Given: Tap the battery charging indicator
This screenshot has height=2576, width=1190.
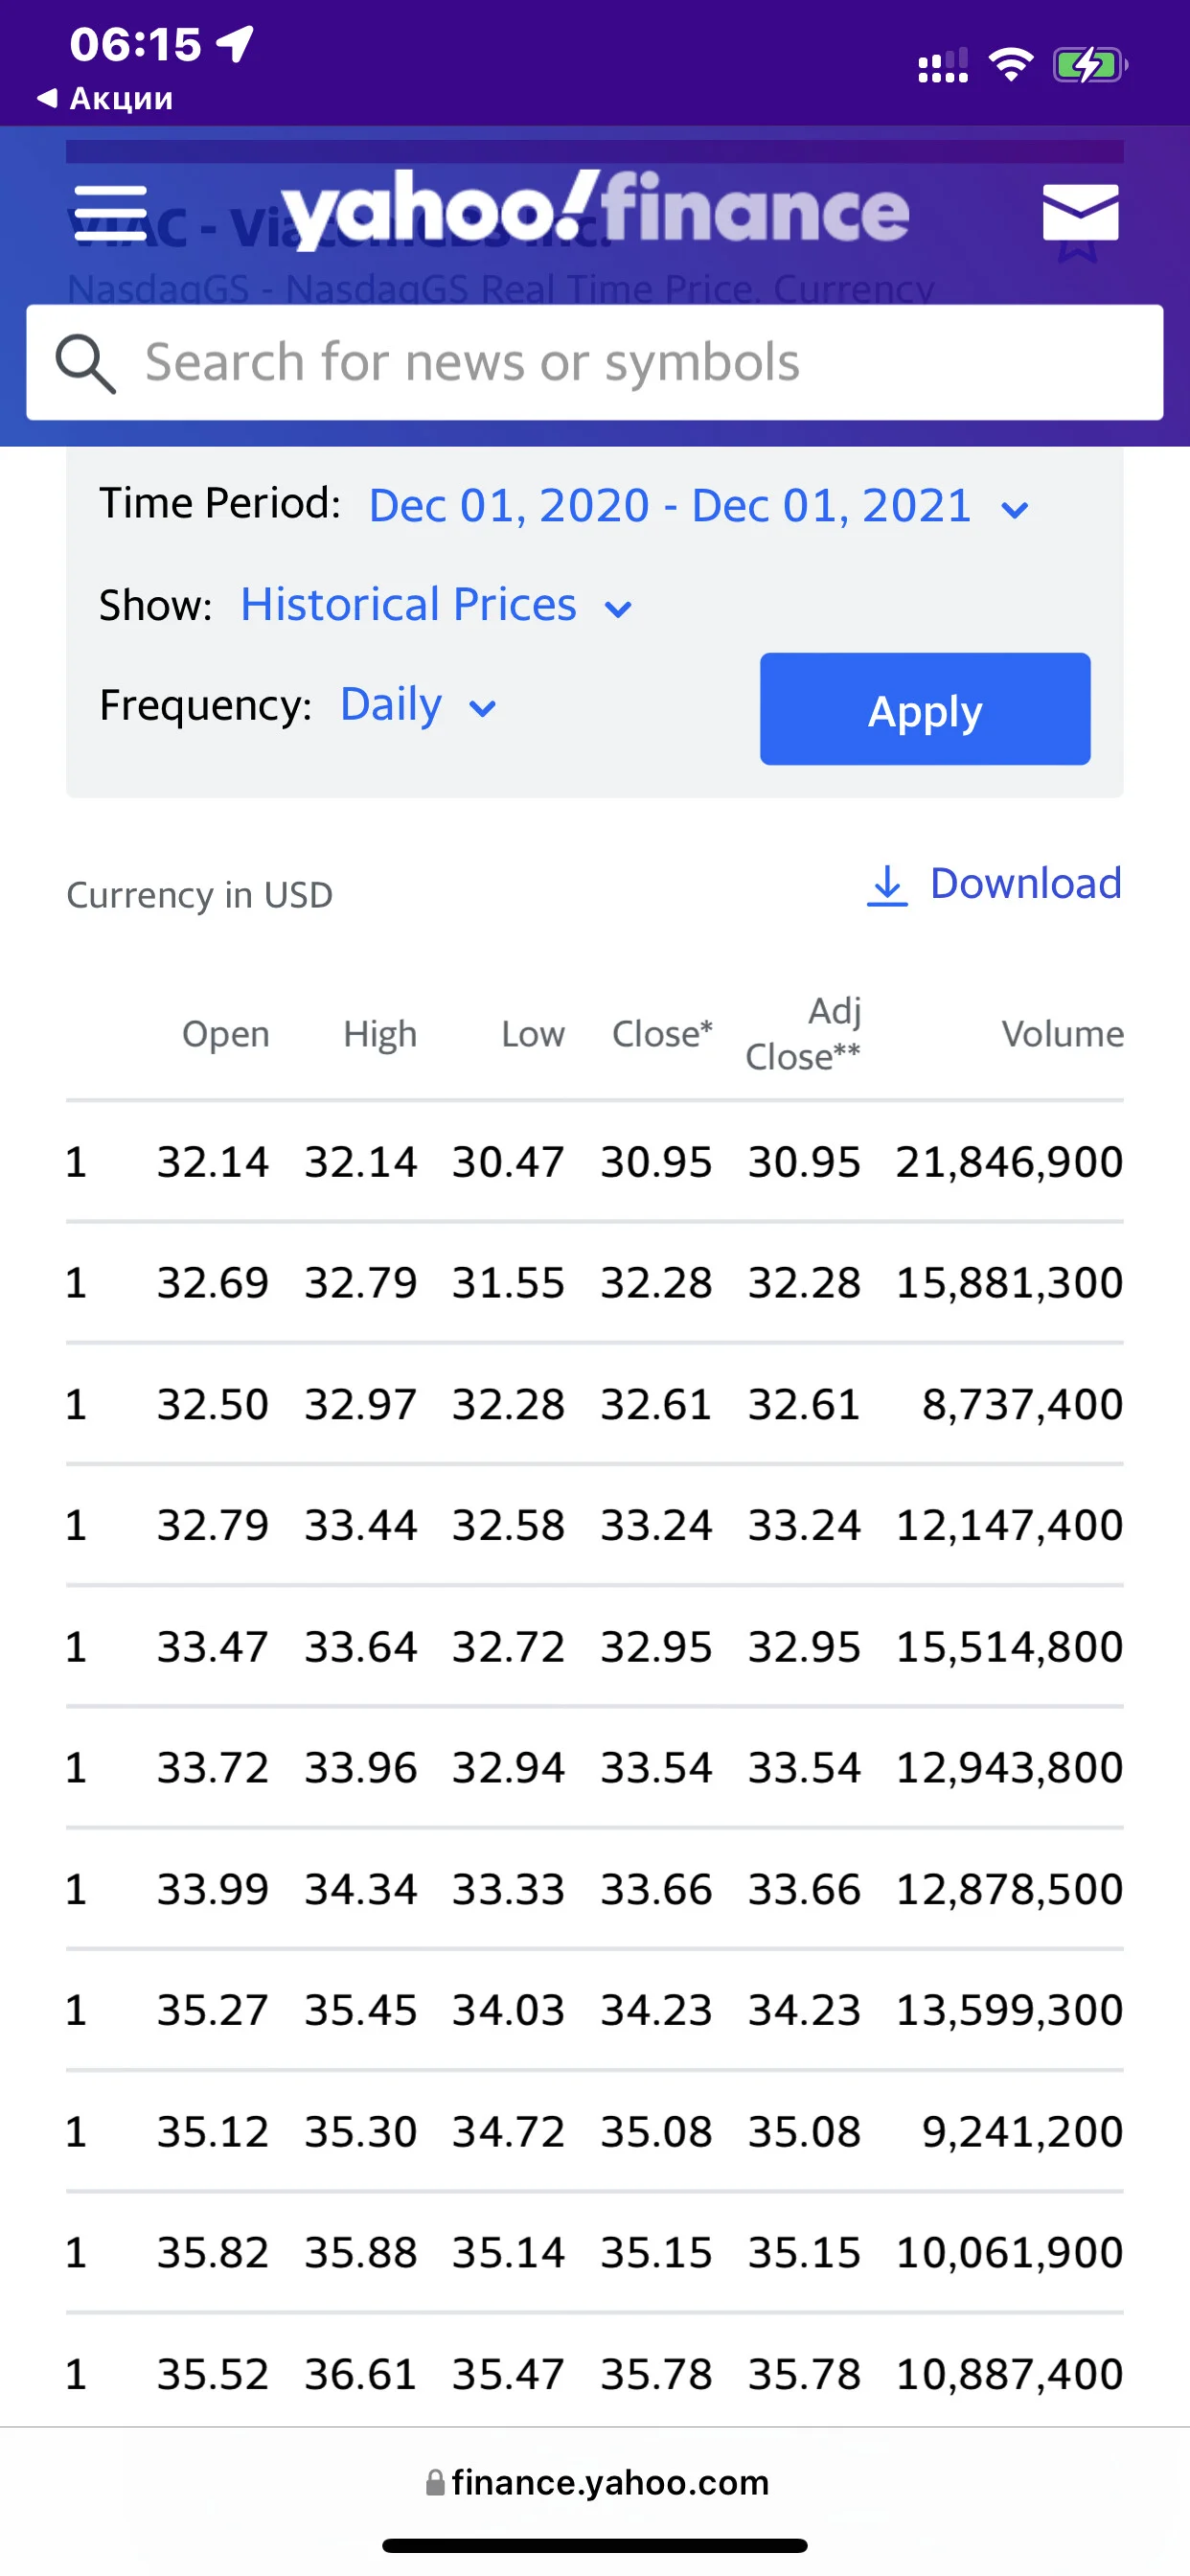Looking at the screenshot, I should click(x=1090, y=66).
